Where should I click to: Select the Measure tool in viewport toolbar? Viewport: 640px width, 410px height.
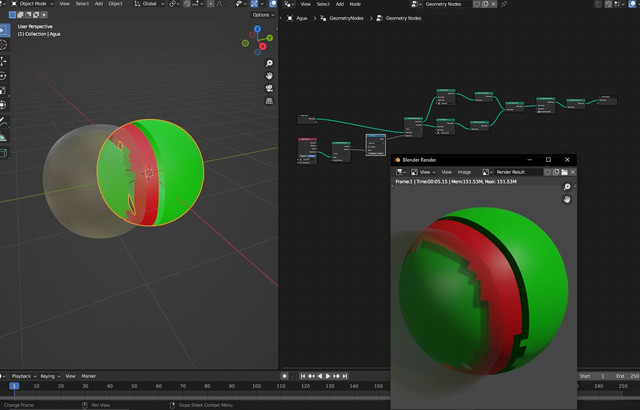[x=4, y=137]
